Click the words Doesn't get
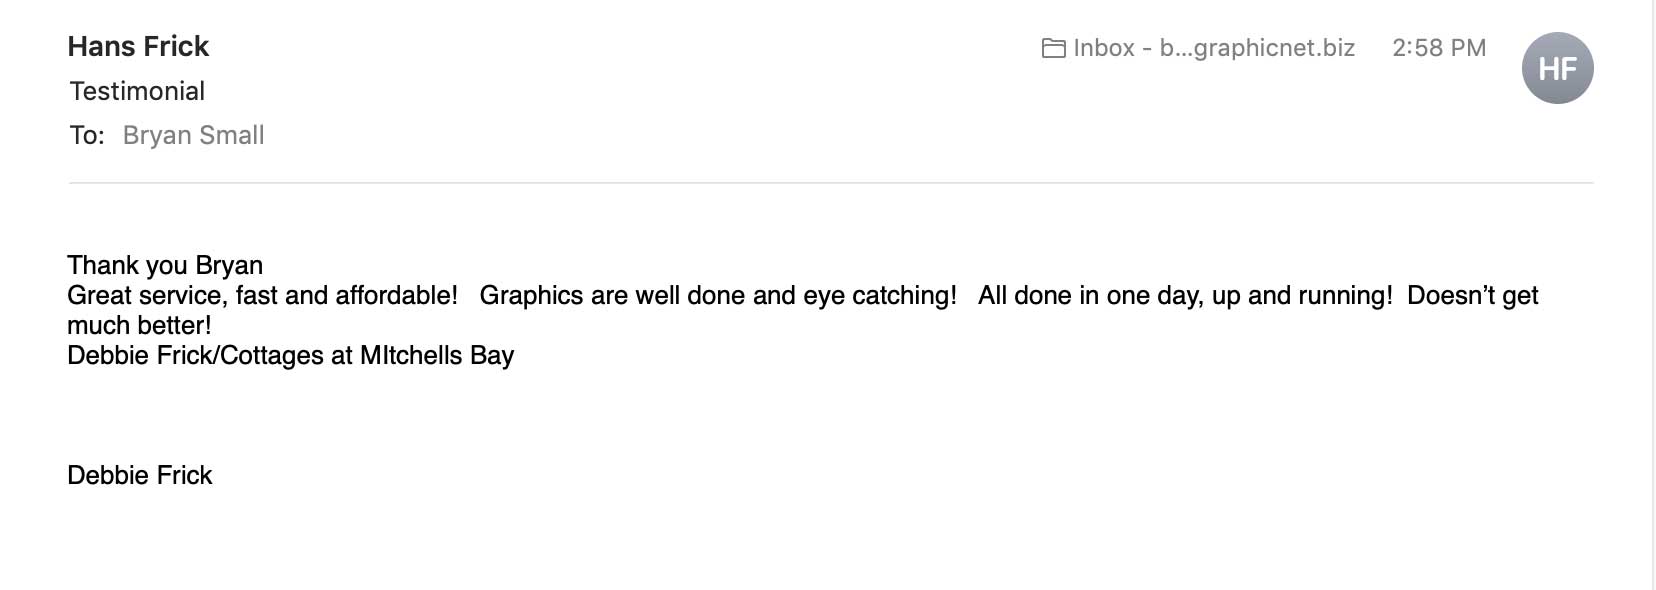Screen dimensions: 1656x590 1473,295
